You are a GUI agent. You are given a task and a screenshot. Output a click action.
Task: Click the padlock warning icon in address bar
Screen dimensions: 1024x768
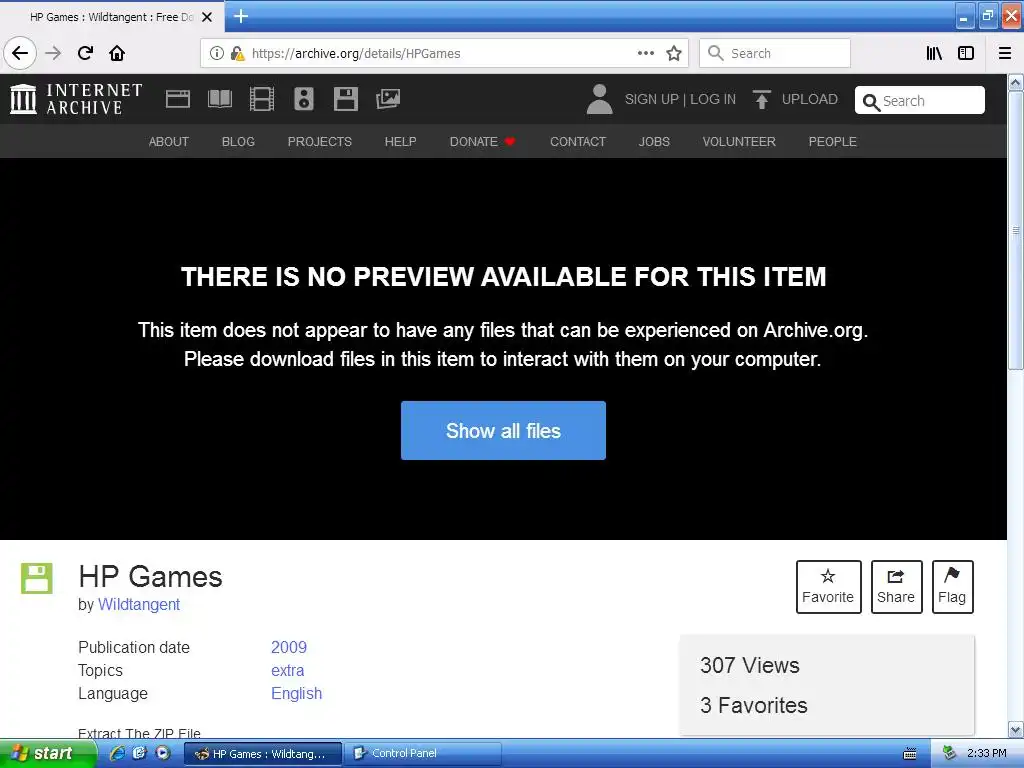tap(237, 53)
